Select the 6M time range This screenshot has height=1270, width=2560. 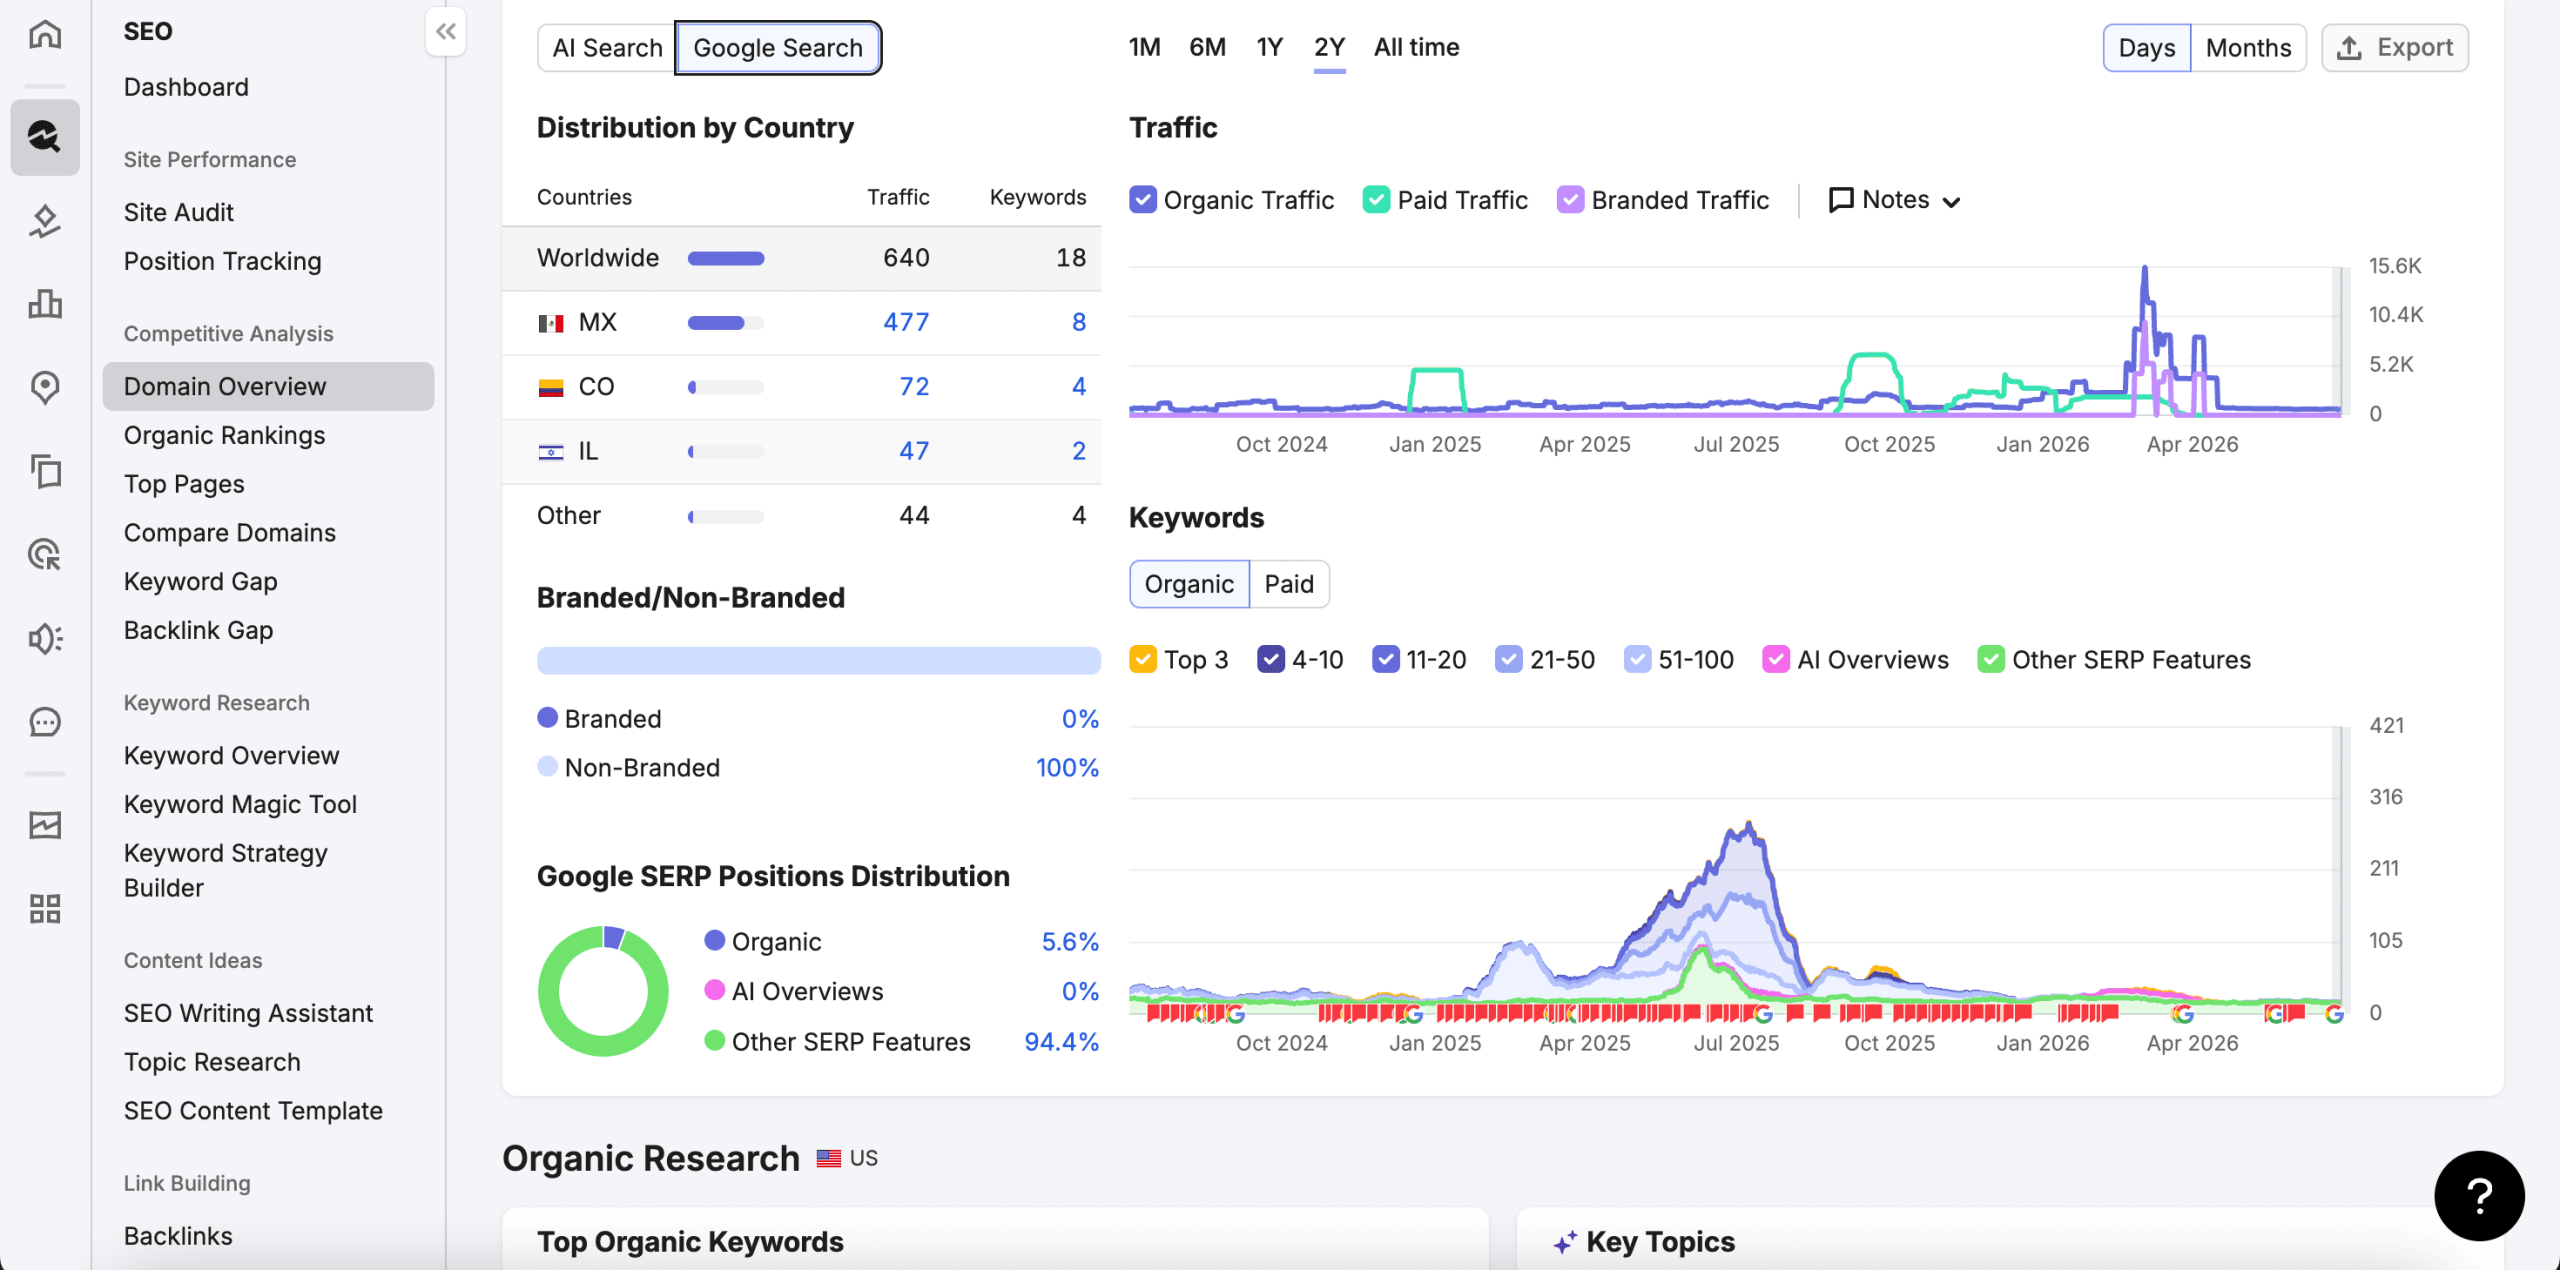coord(1207,47)
